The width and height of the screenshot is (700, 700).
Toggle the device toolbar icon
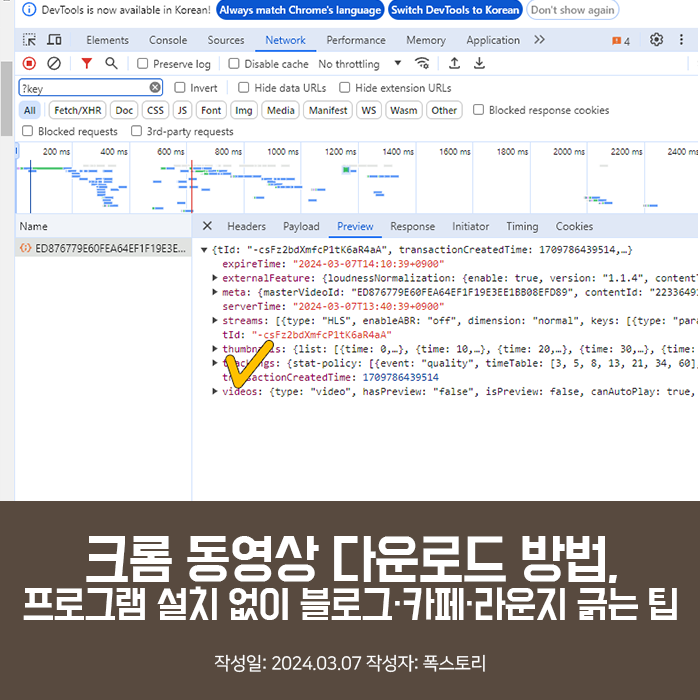(54, 40)
